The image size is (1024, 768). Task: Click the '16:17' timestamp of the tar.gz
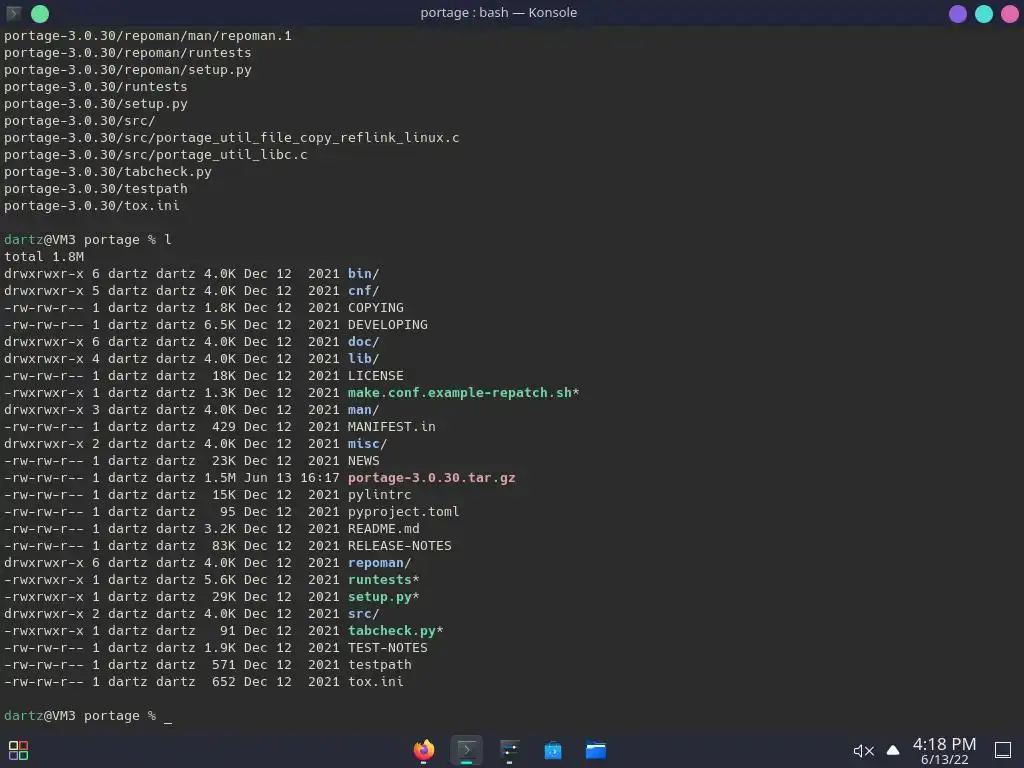[319, 477]
